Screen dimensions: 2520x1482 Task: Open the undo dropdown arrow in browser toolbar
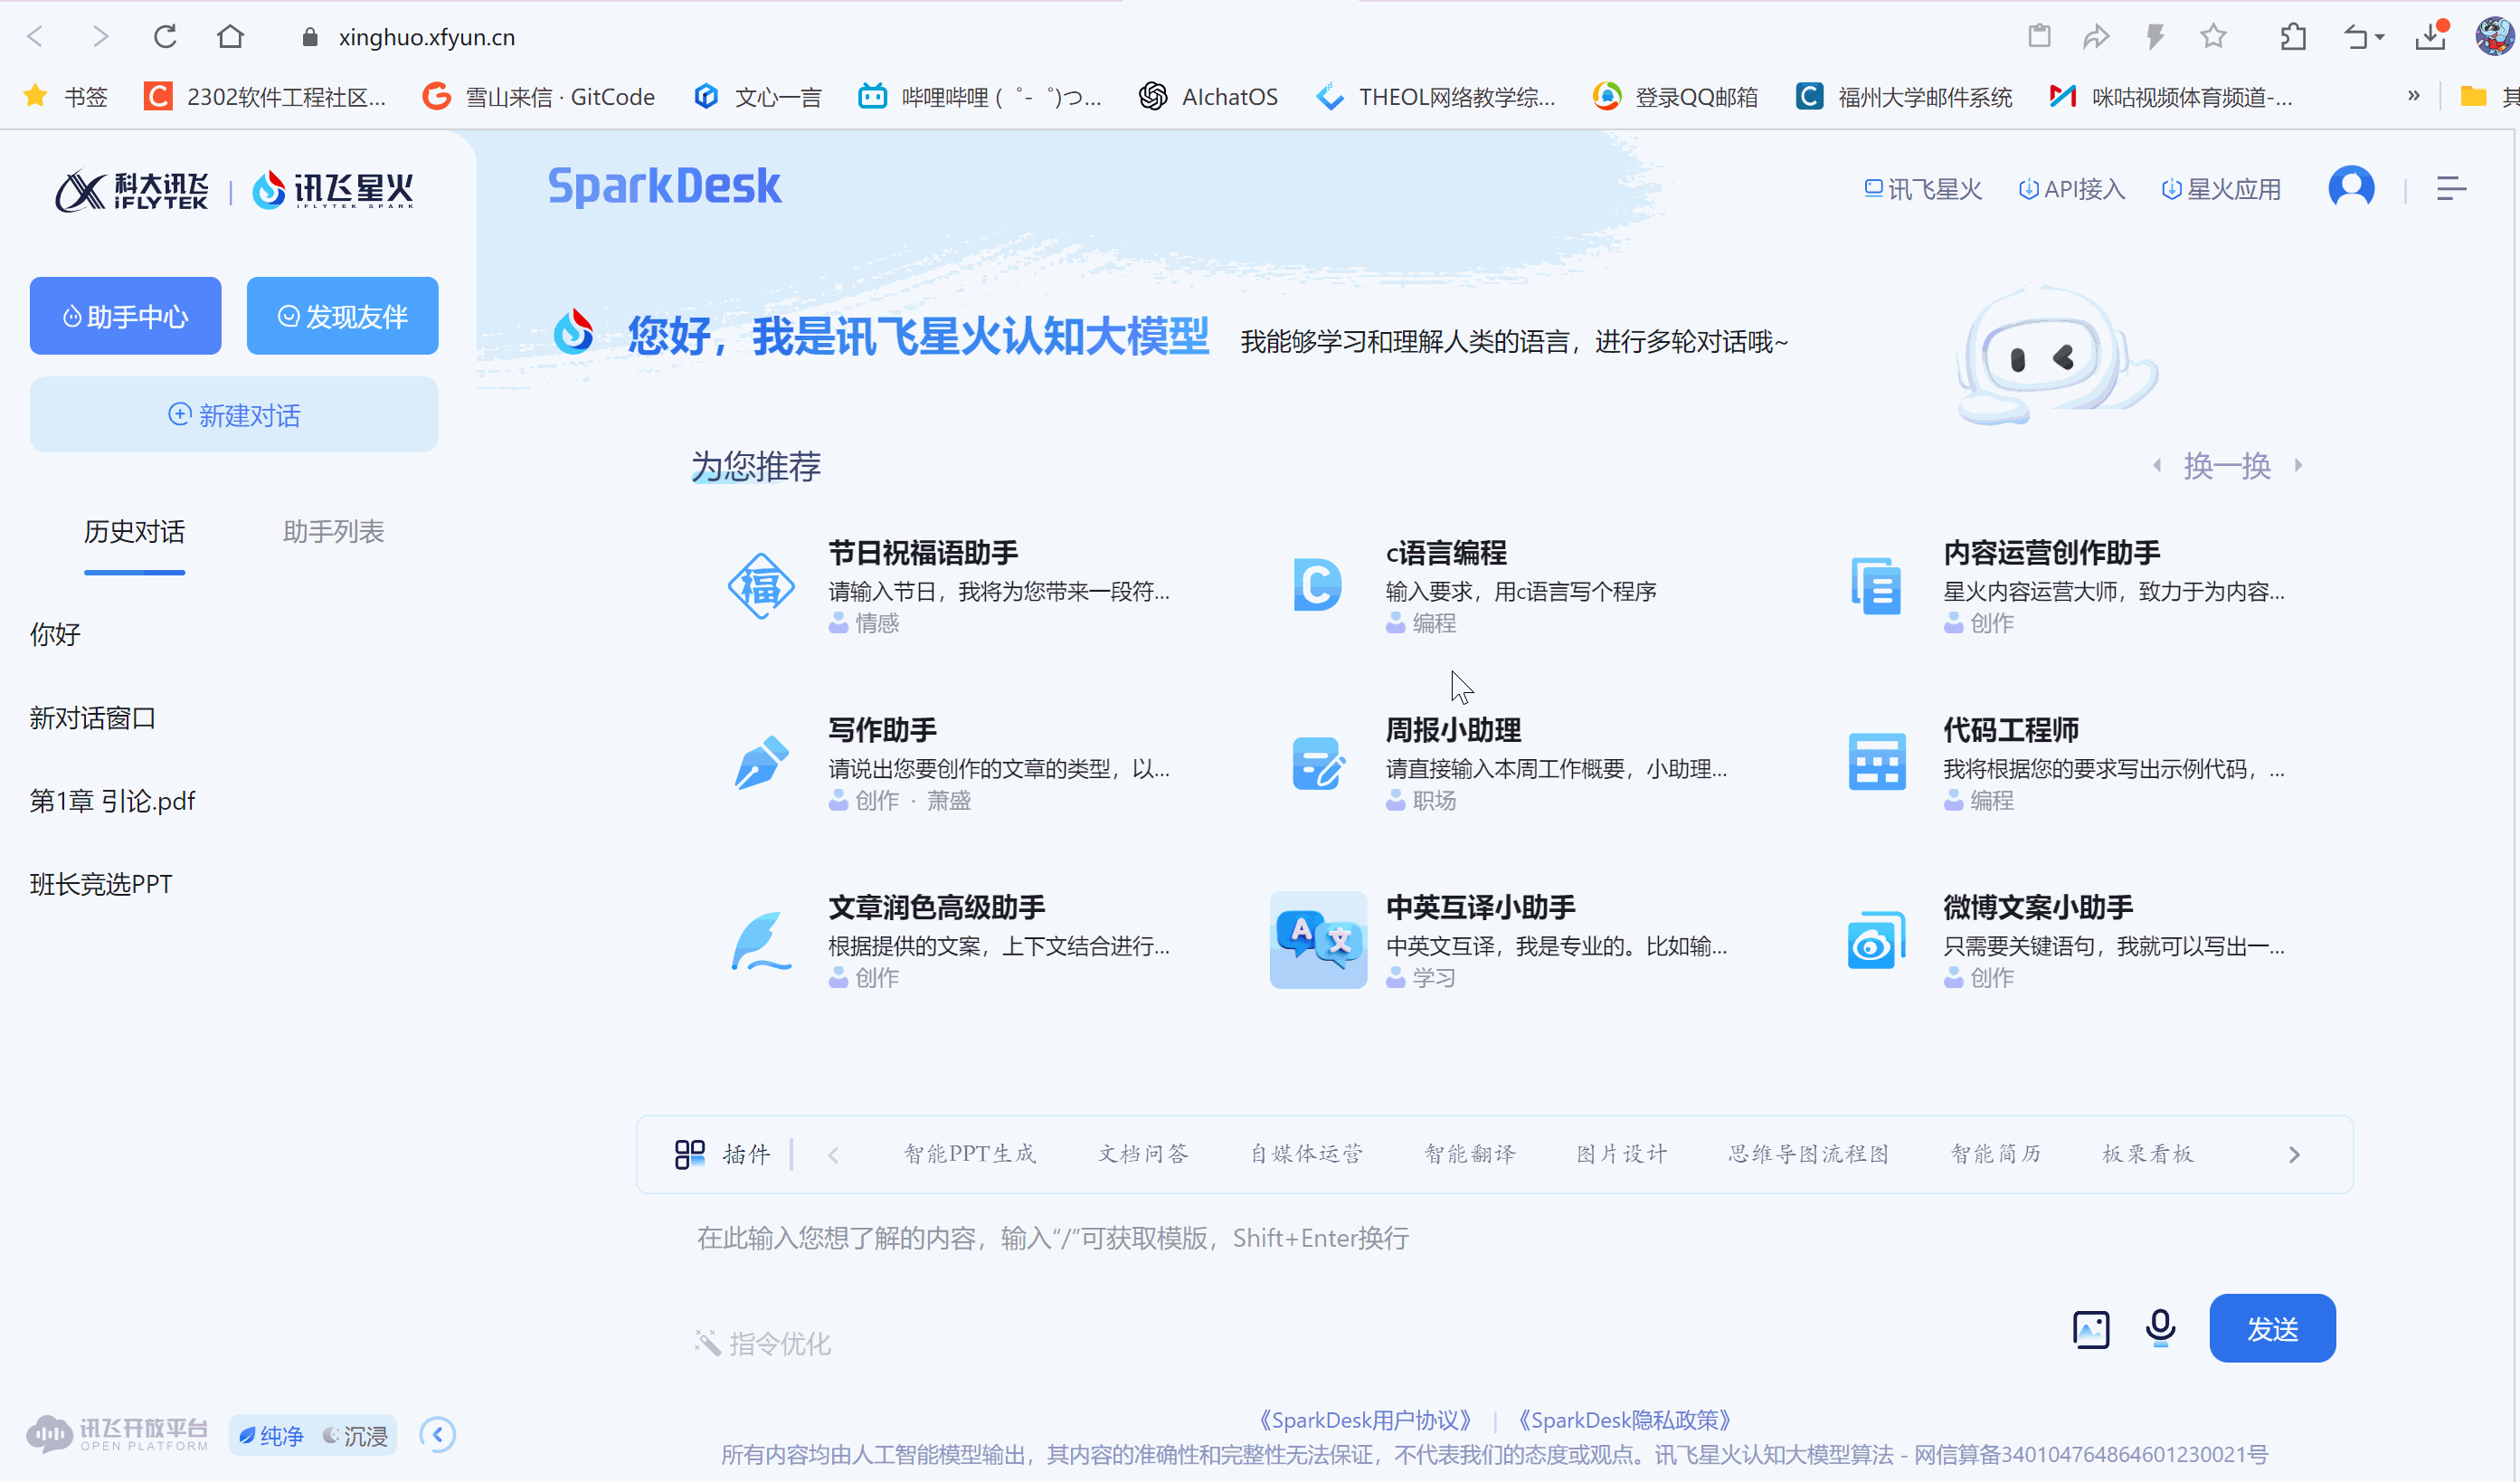tap(2381, 38)
